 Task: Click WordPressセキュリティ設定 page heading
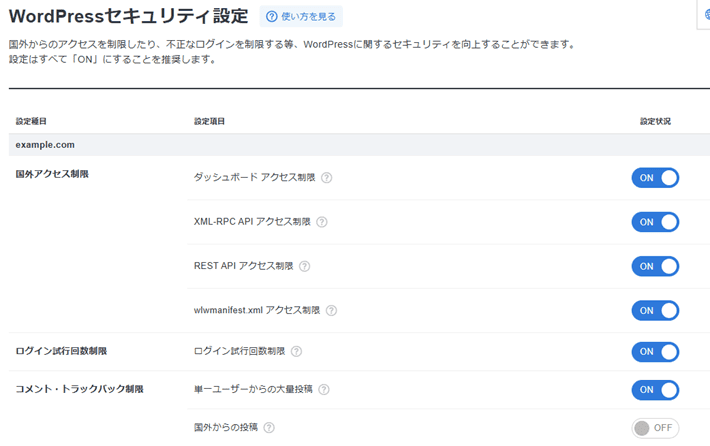pos(129,17)
